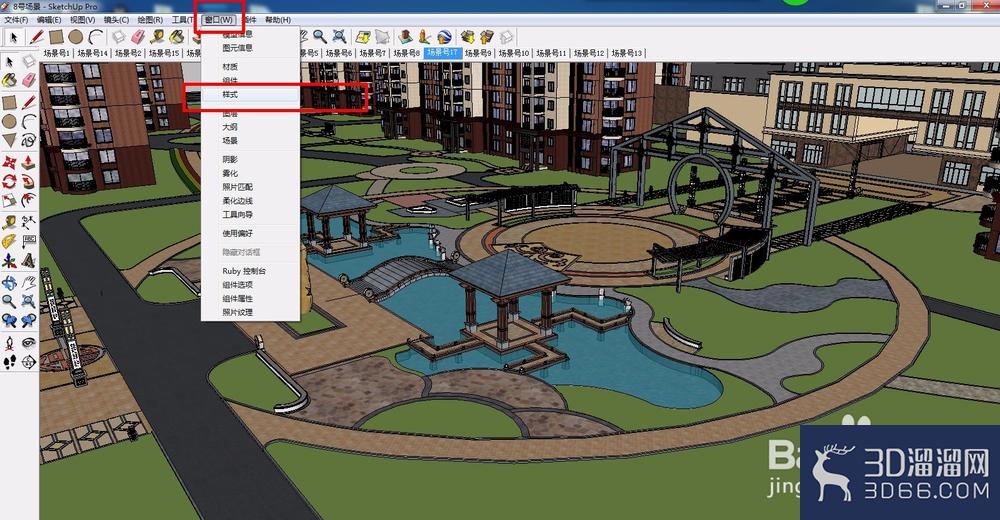Choose the Protractor tool in left toolbar
The width and height of the screenshot is (1000, 520).
click(x=10, y=241)
